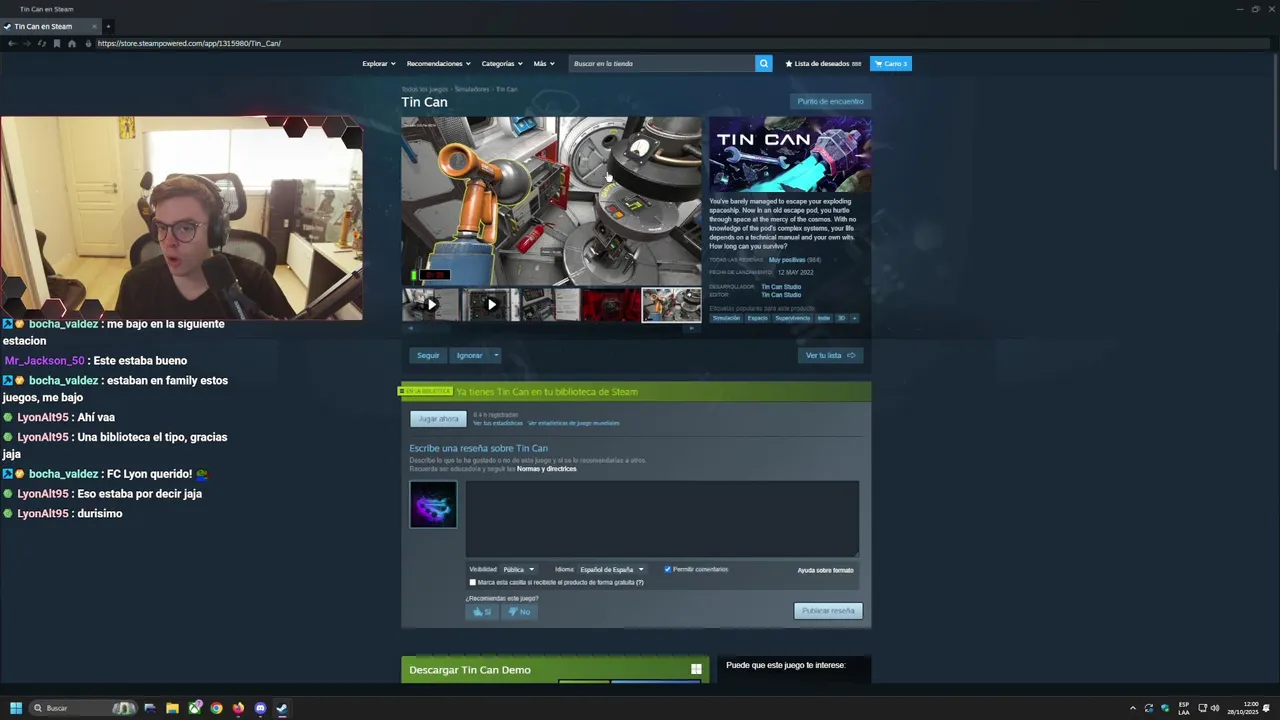
Task: Click Steam icon in taskbar
Action: click(x=282, y=708)
